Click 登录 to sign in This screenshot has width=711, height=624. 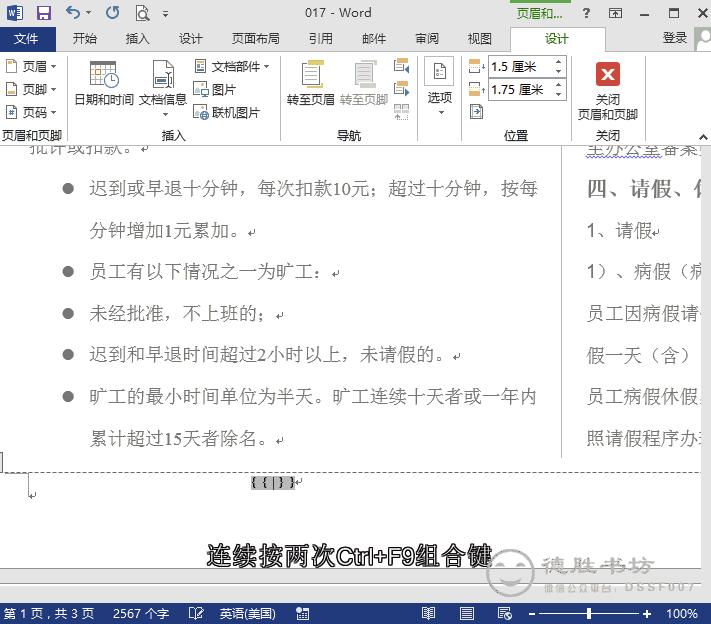tap(675, 38)
